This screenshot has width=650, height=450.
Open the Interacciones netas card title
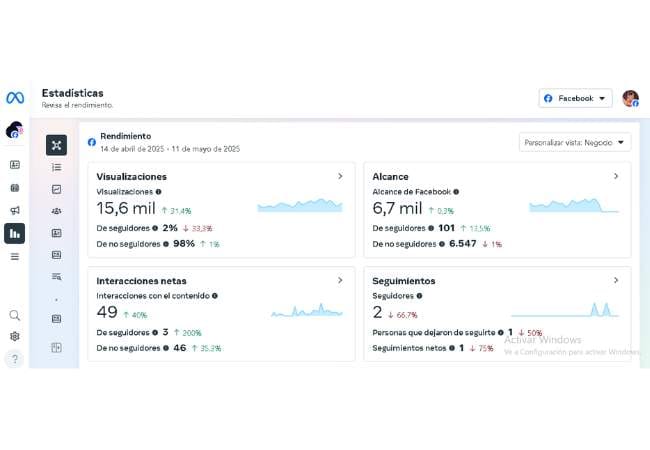coord(141,281)
